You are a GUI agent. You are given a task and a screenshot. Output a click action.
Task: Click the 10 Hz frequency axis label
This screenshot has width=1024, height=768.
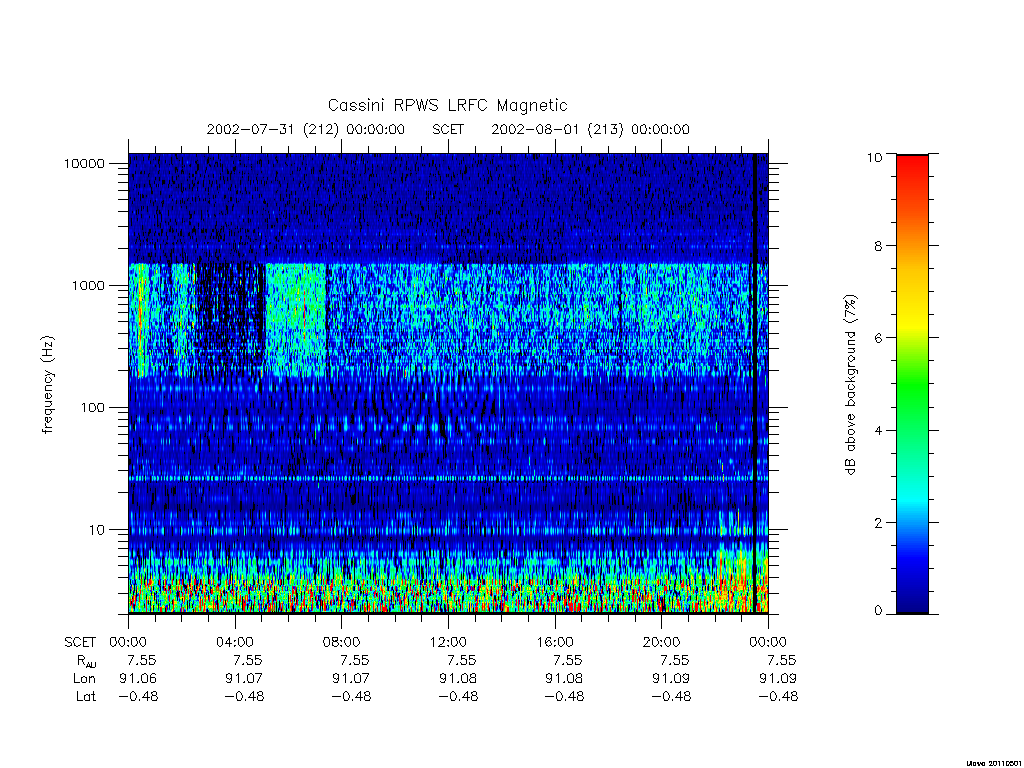(x=97, y=530)
